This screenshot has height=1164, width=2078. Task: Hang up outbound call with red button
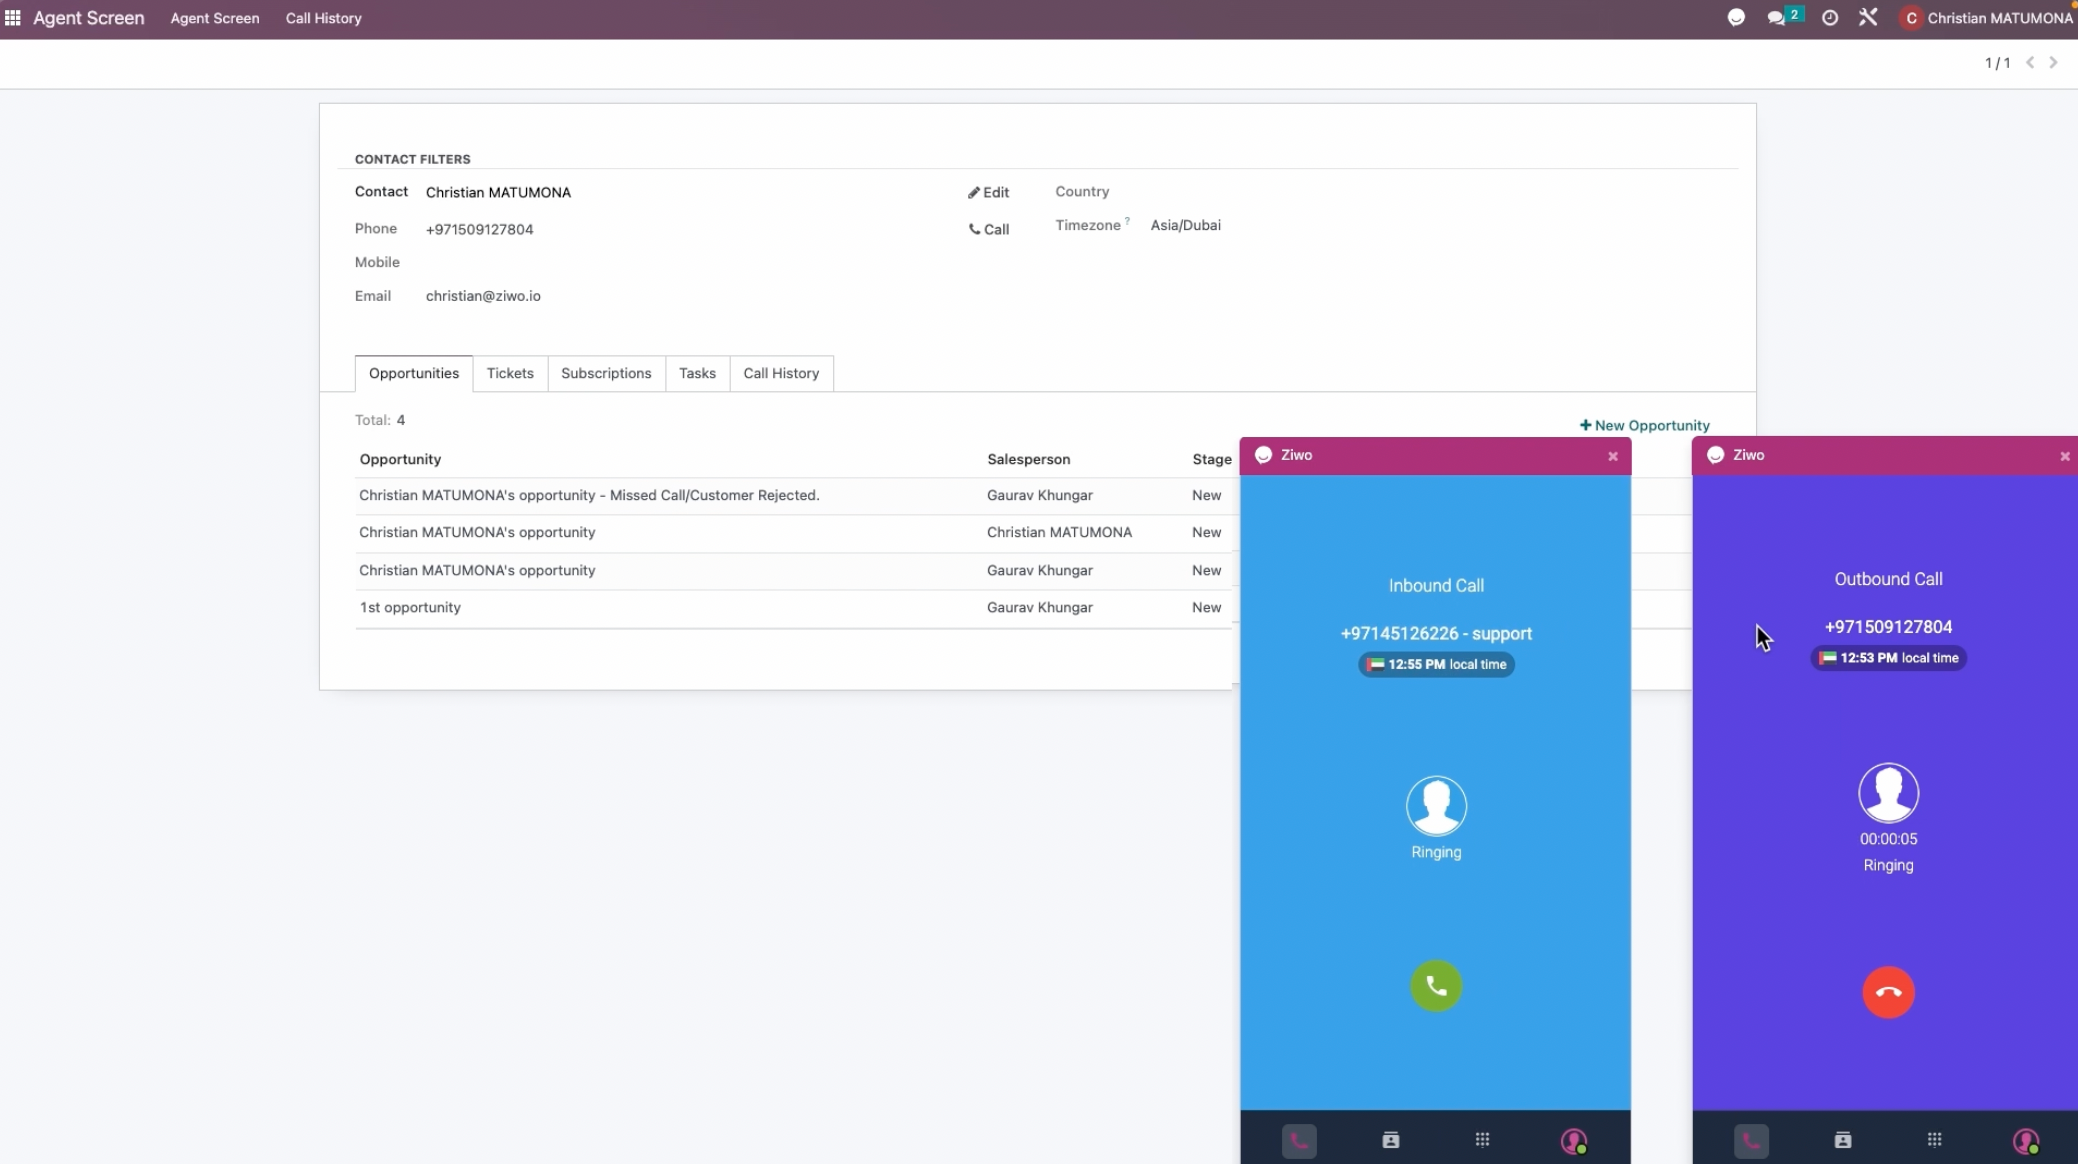(1888, 992)
